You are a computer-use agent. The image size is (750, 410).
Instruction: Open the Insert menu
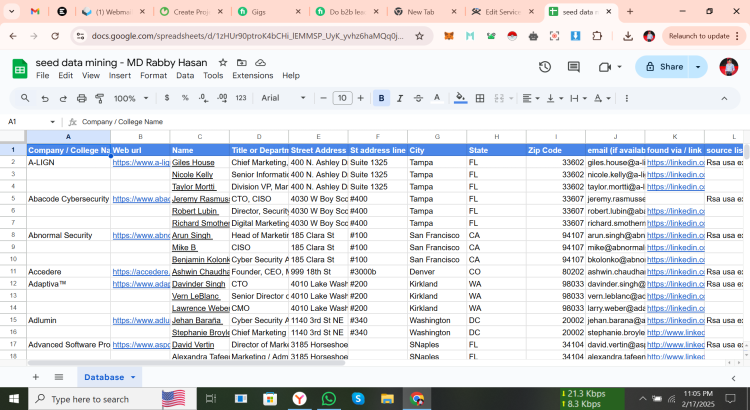click(120, 76)
